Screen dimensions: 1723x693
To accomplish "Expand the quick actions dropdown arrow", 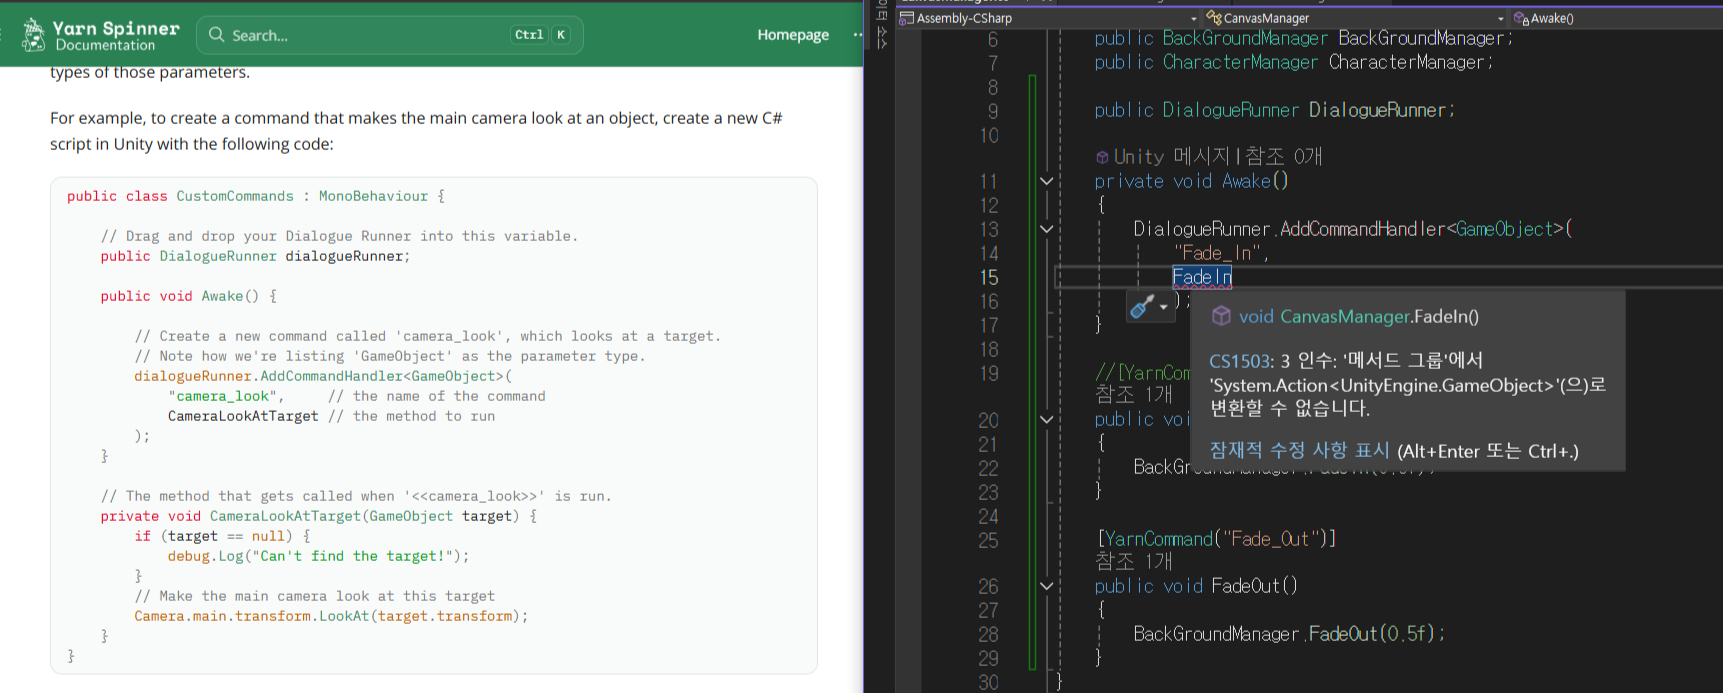I will (x=1163, y=308).
